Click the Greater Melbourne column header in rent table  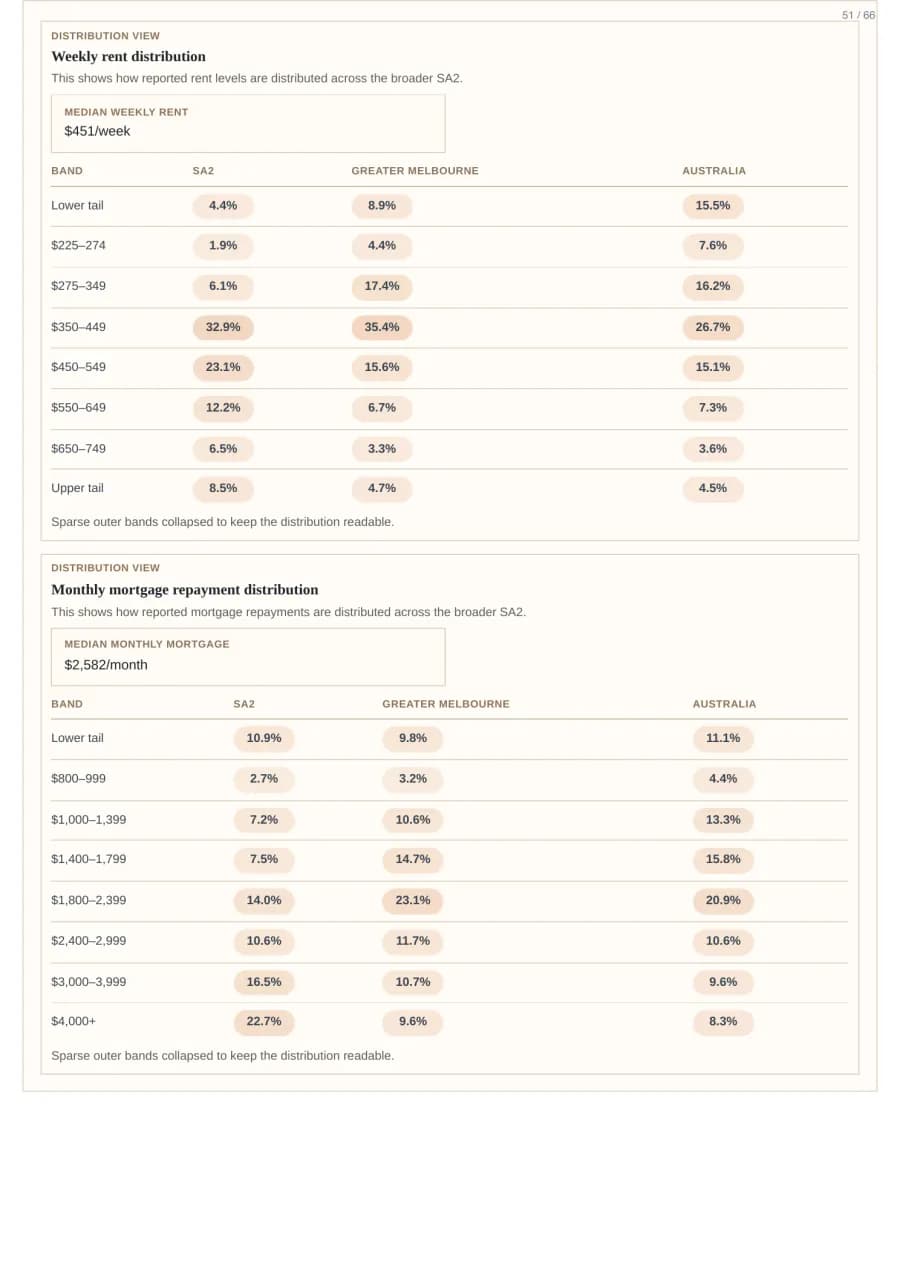click(x=415, y=171)
